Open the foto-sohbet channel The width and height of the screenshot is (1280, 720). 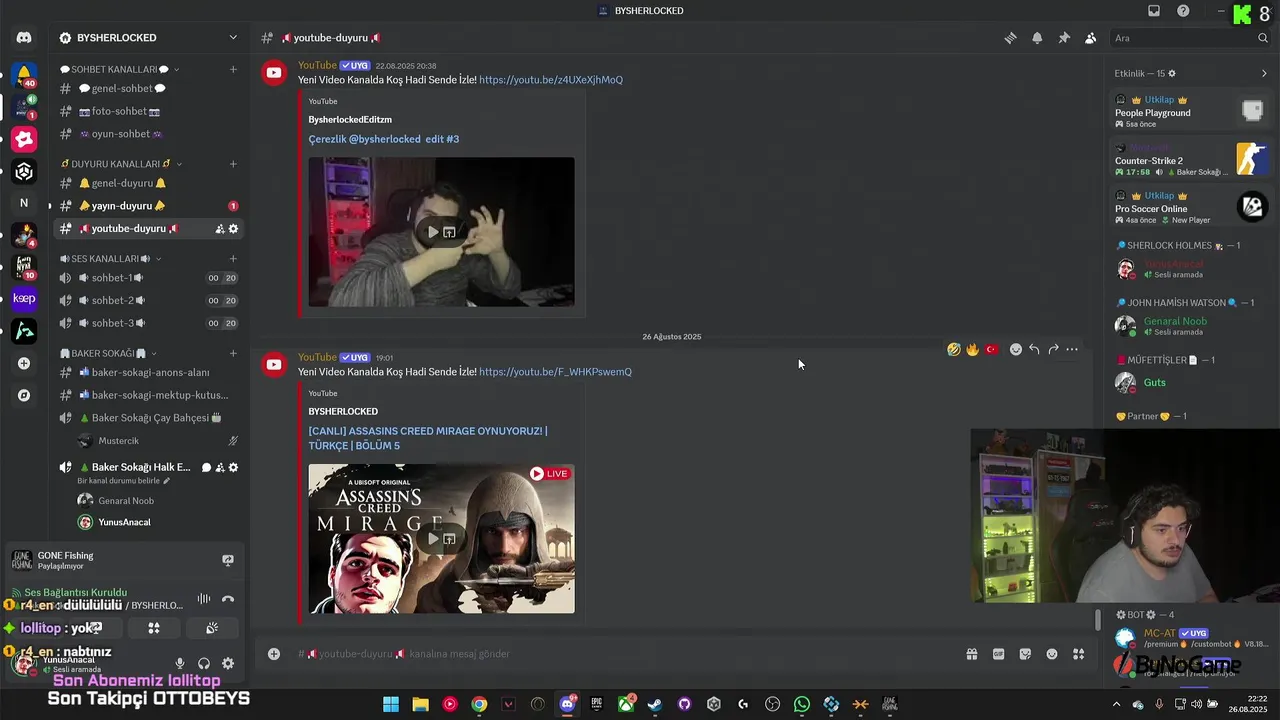(x=148, y=111)
